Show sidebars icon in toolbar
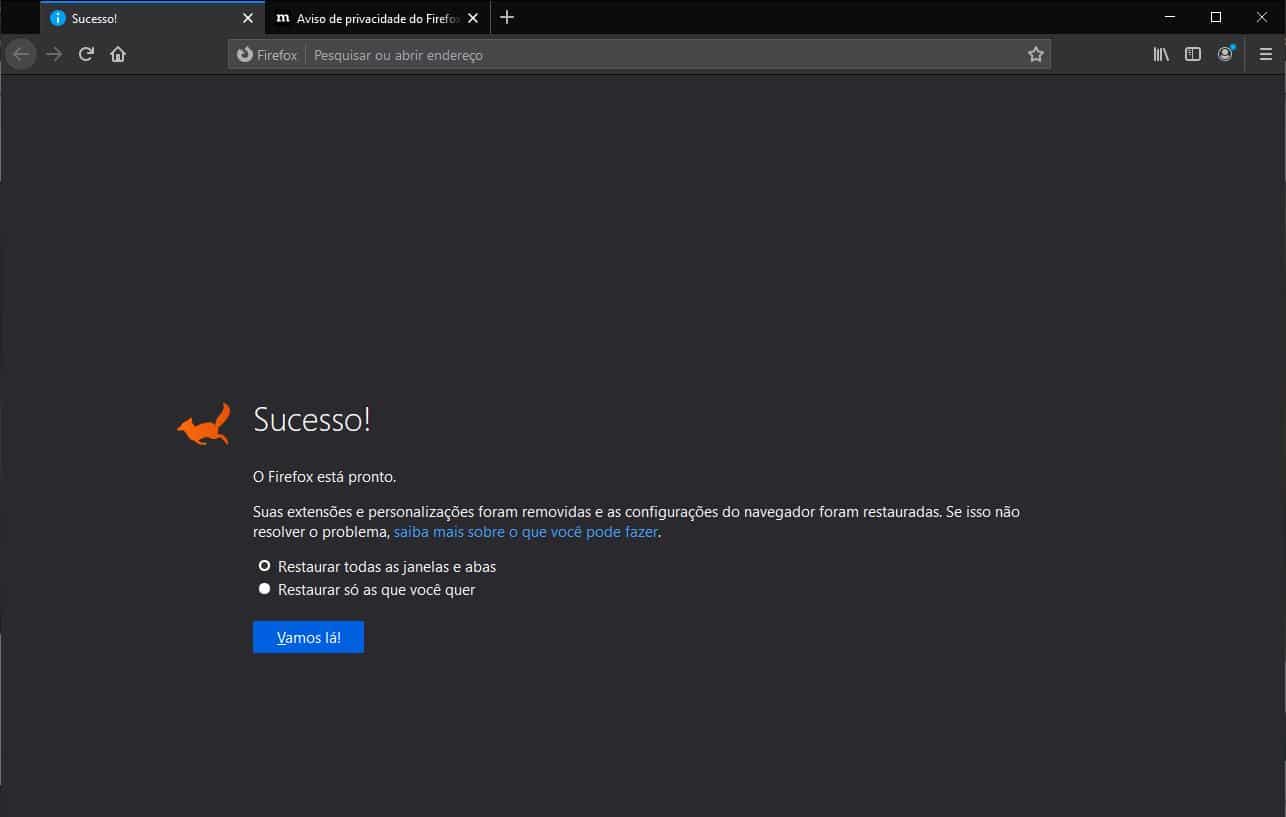Image resolution: width=1286 pixels, height=817 pixels. pos(1193,54)
